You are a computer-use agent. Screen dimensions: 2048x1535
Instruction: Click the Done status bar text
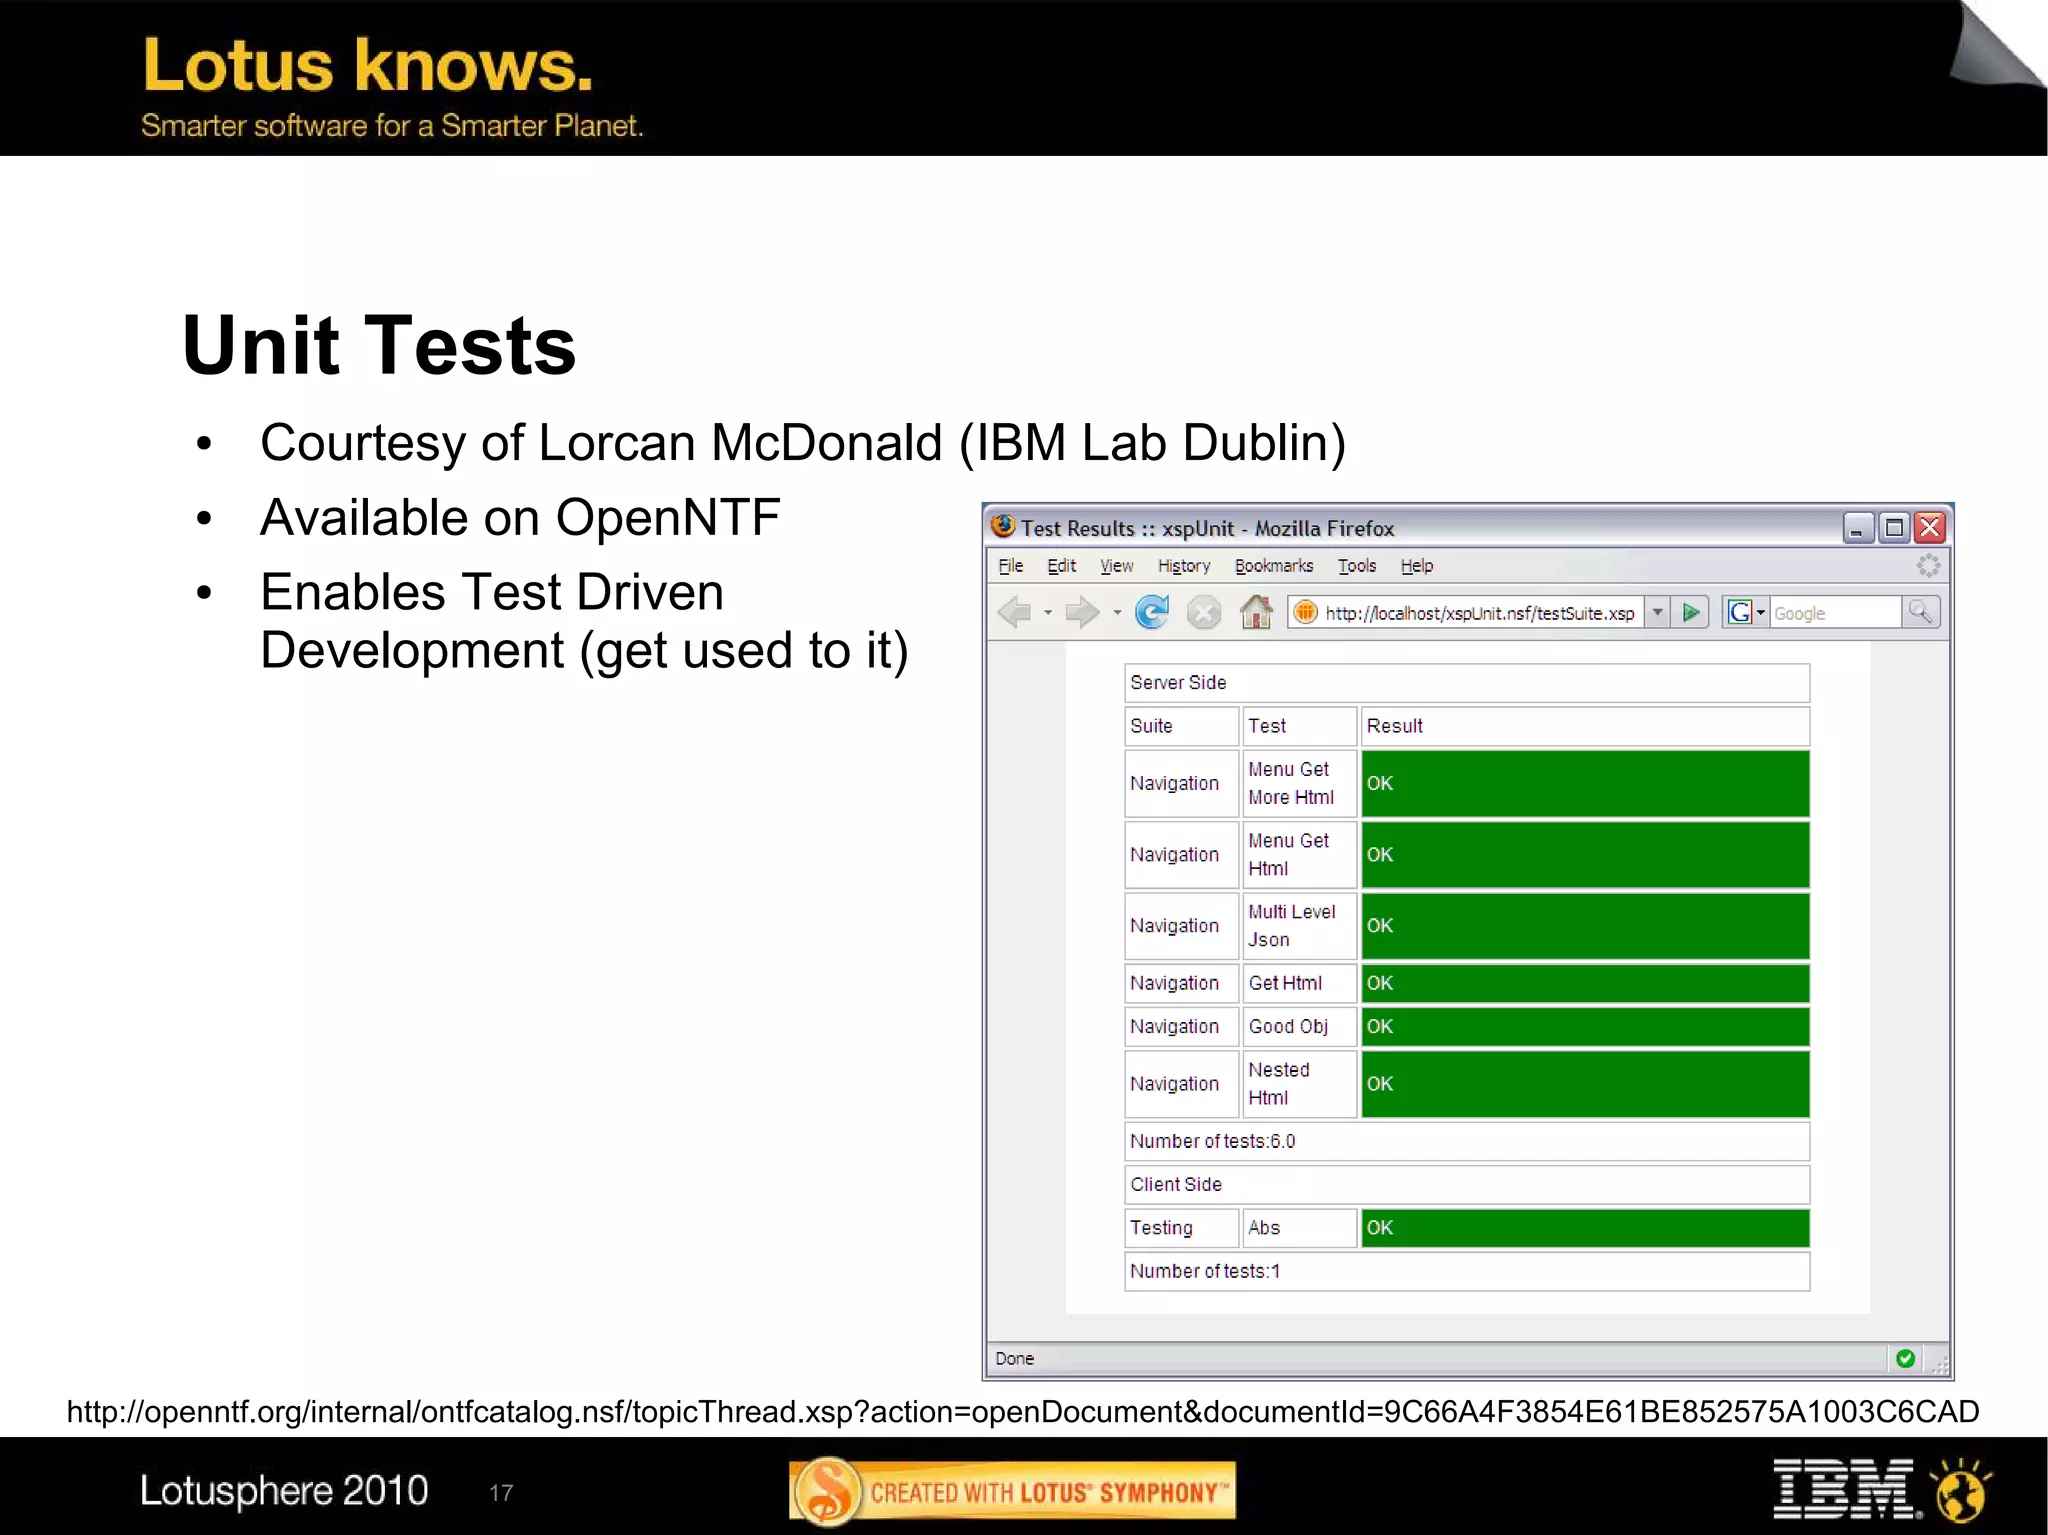coord(1014,1358)
